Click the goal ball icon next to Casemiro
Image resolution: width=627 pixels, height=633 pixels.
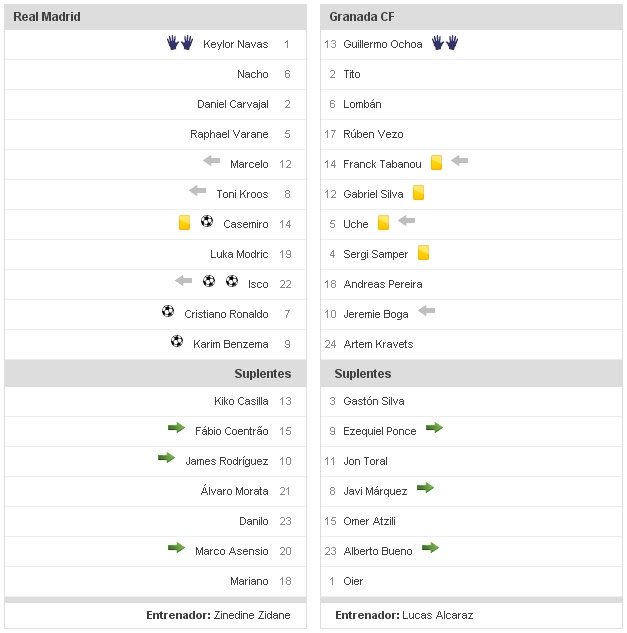[207, 222]
